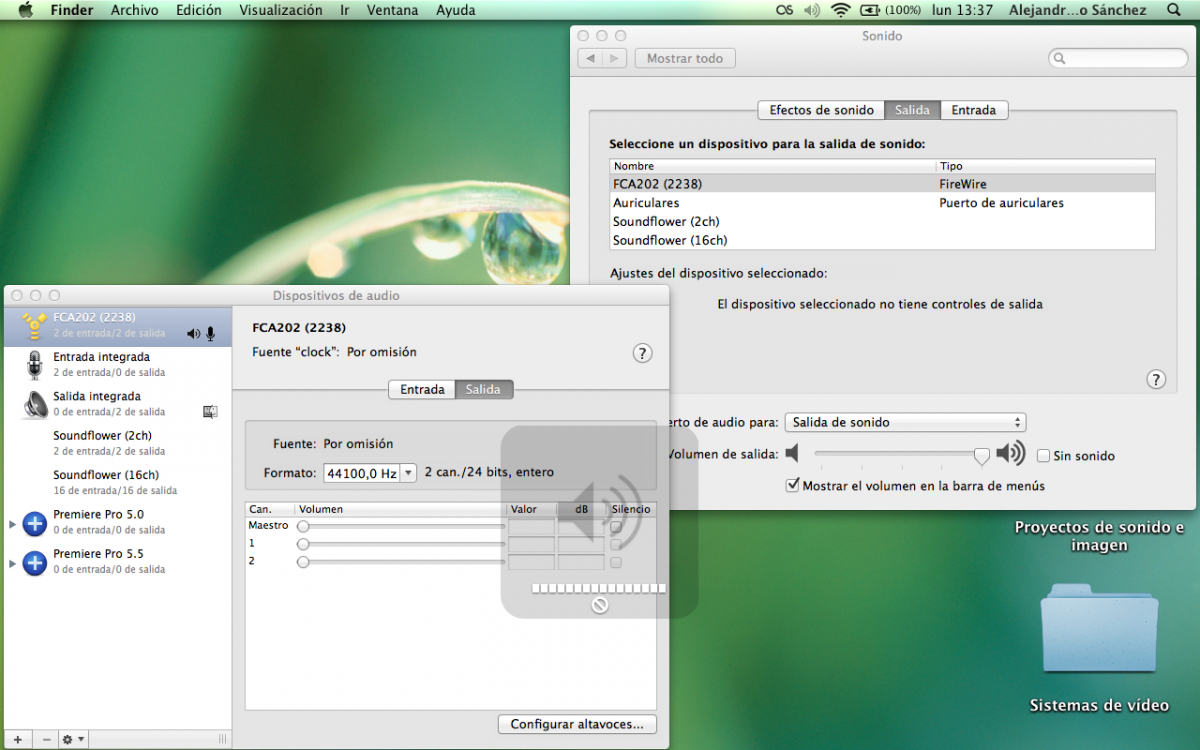Select the Entrada integrada microphone icon

pos(35,365)
